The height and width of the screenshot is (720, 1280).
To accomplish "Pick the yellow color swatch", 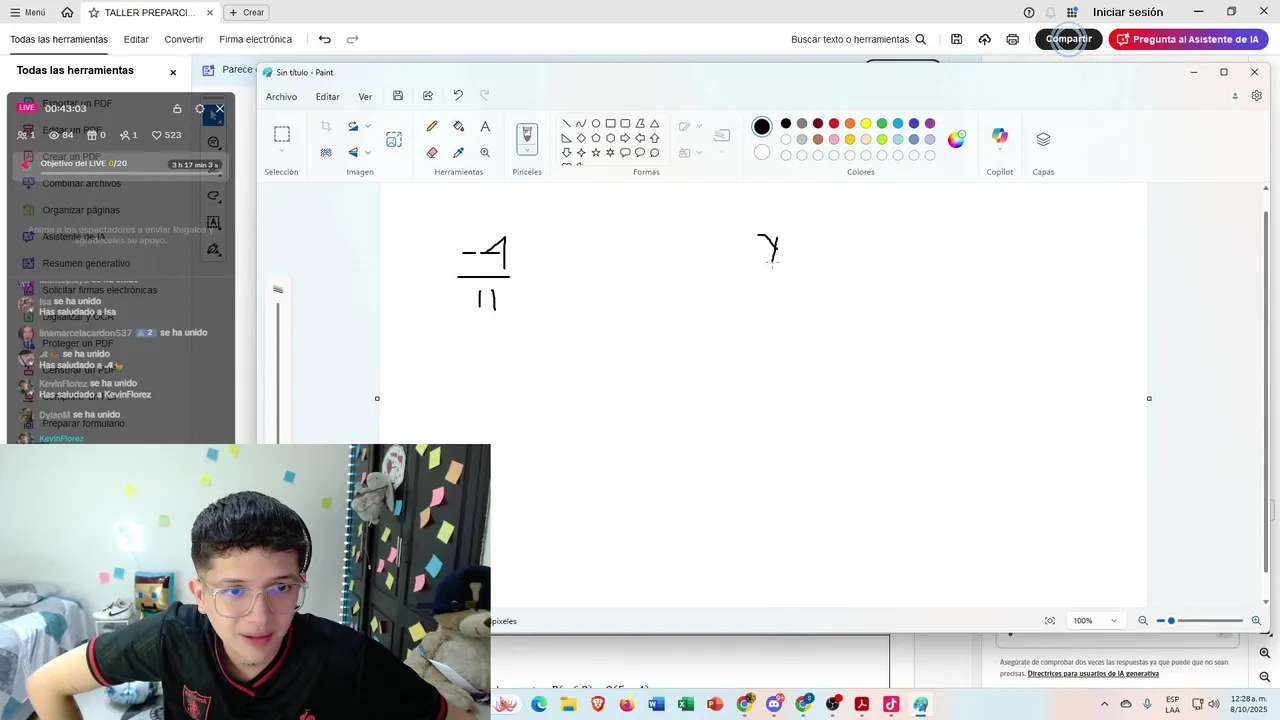I will 866,124.
